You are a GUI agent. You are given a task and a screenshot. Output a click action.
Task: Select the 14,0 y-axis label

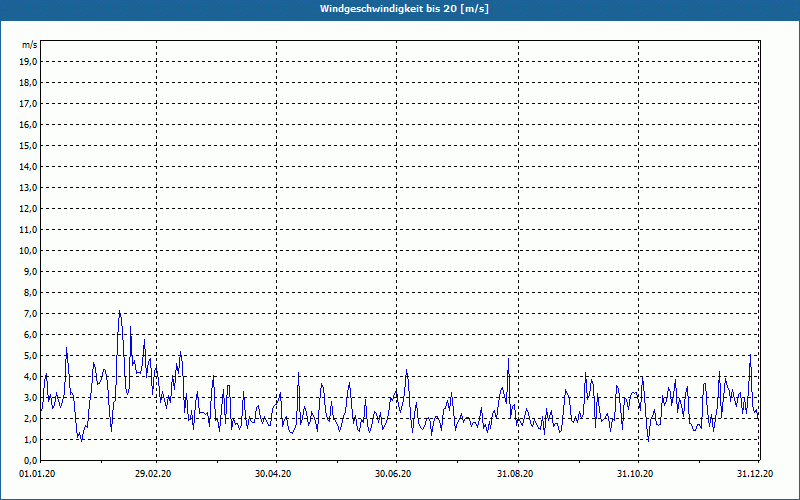coord(29,166)
